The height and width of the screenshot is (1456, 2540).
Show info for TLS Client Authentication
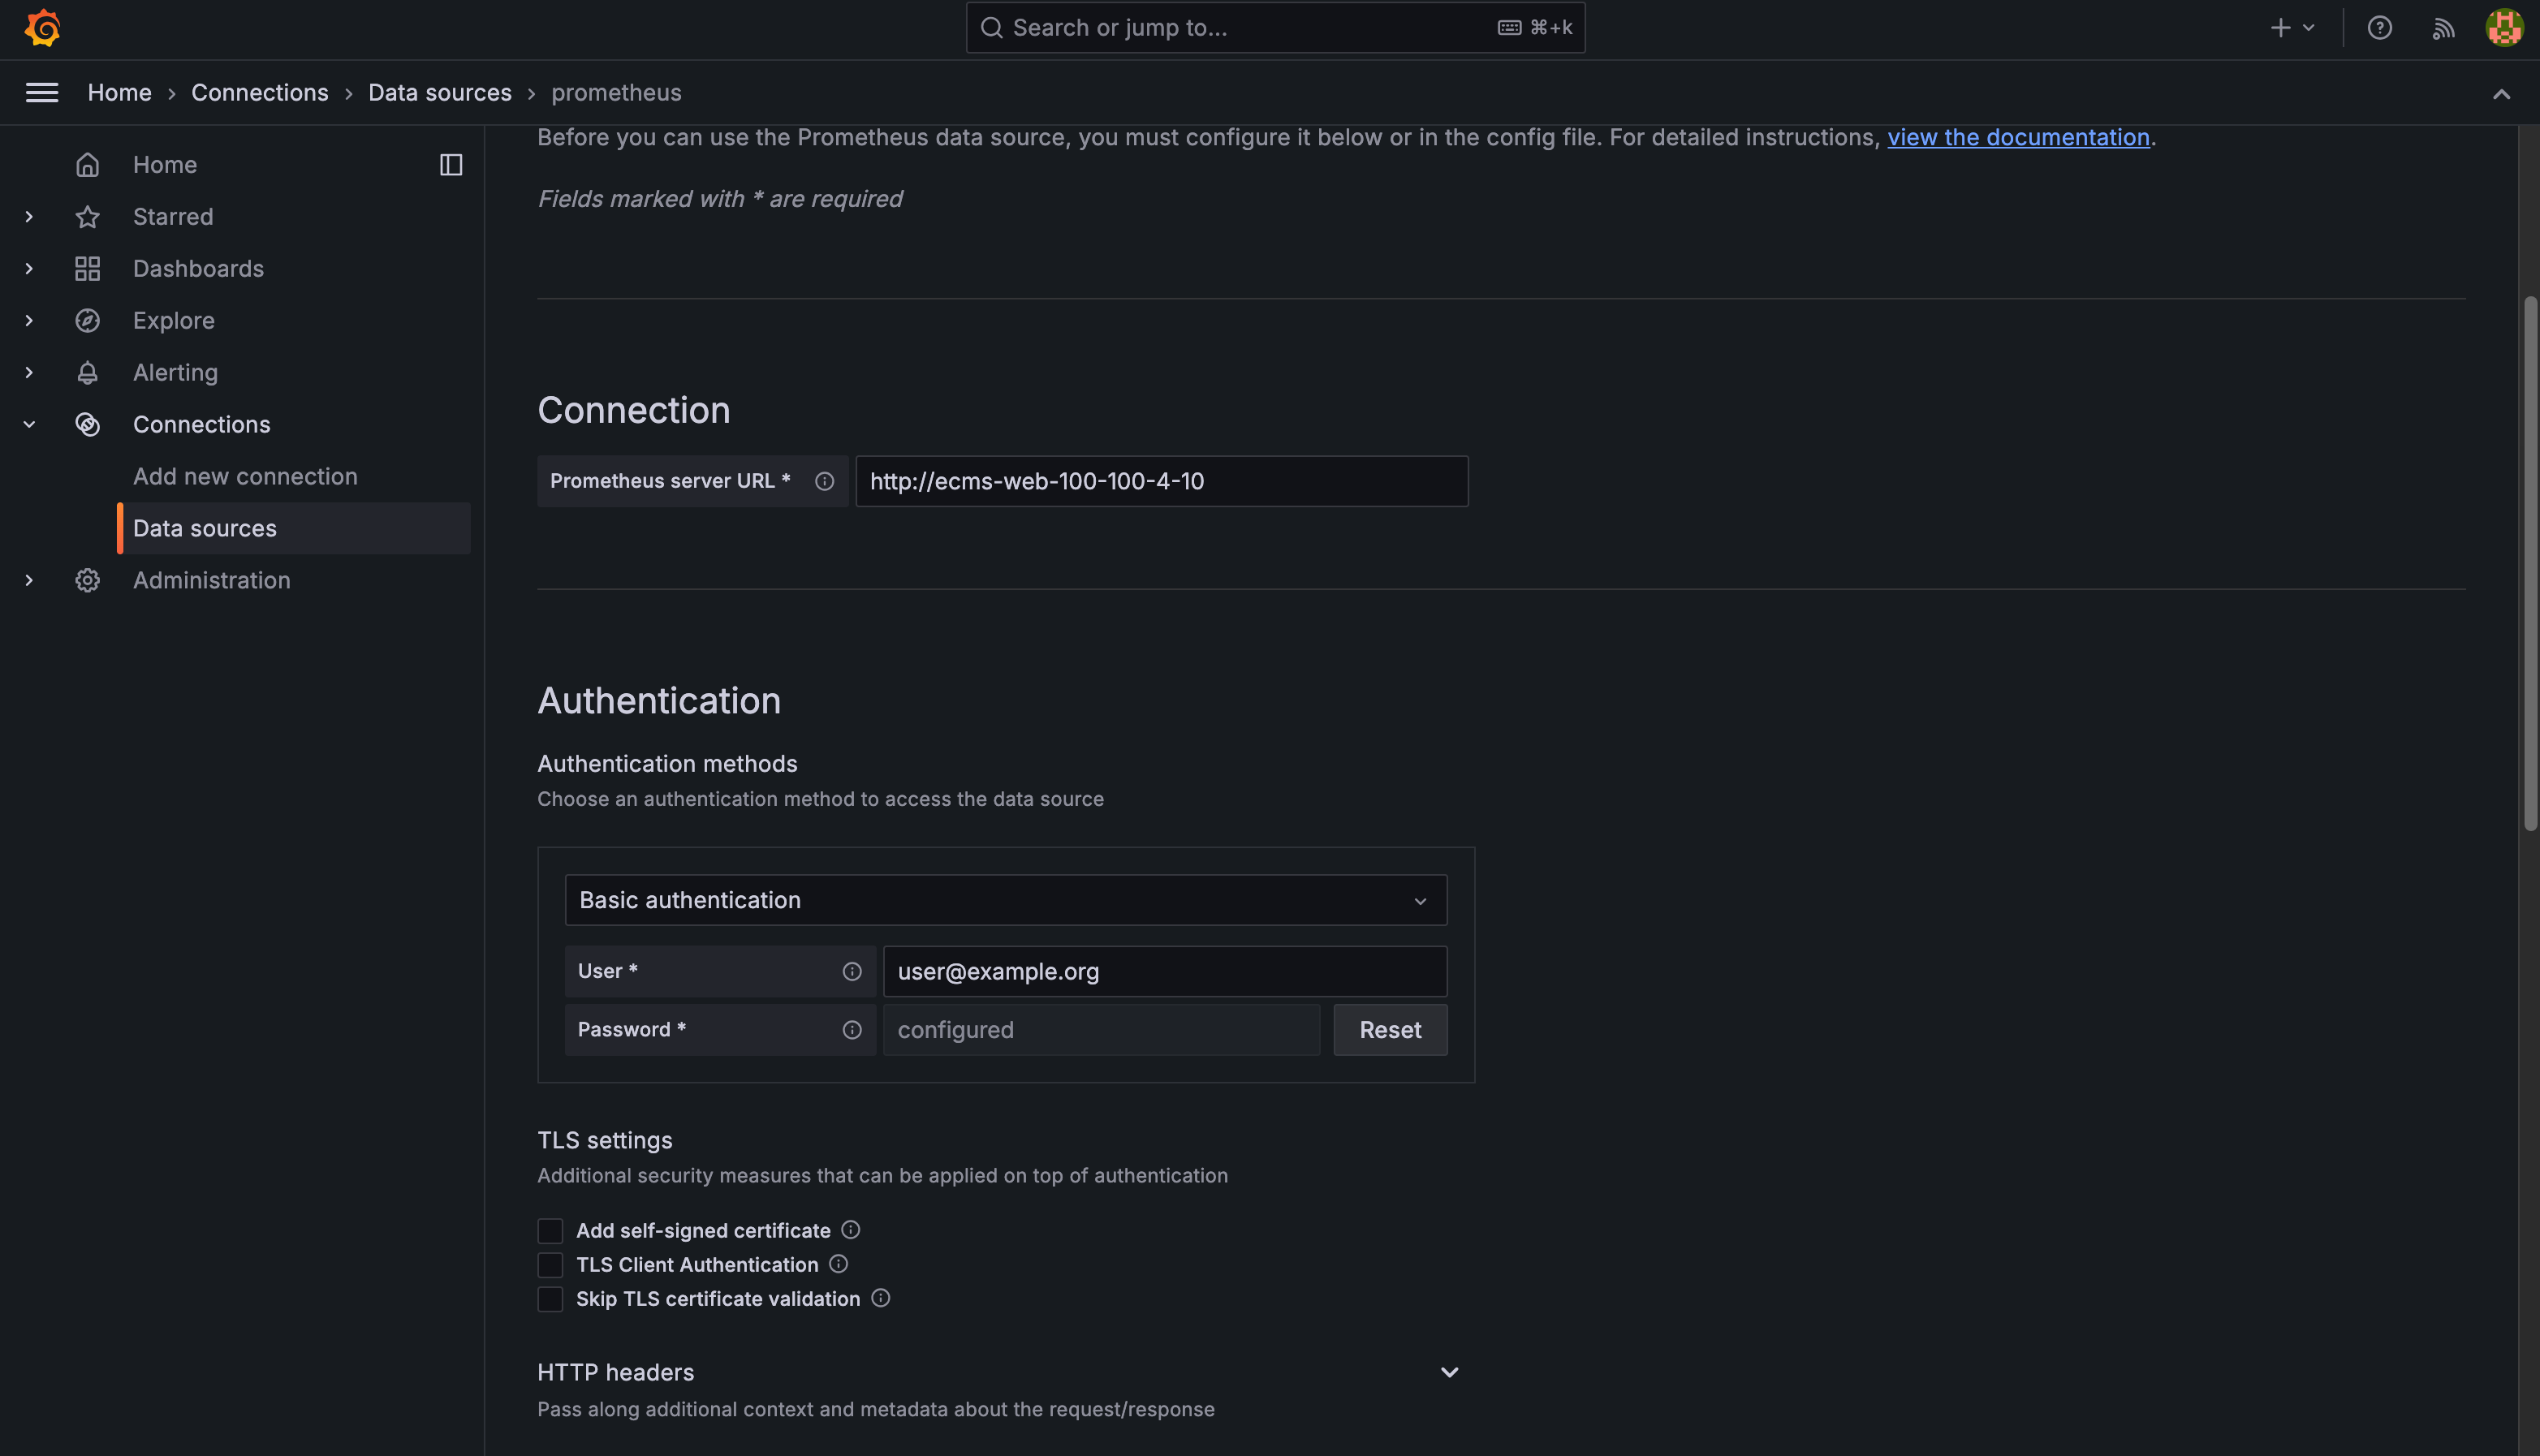pos(839,1264)
